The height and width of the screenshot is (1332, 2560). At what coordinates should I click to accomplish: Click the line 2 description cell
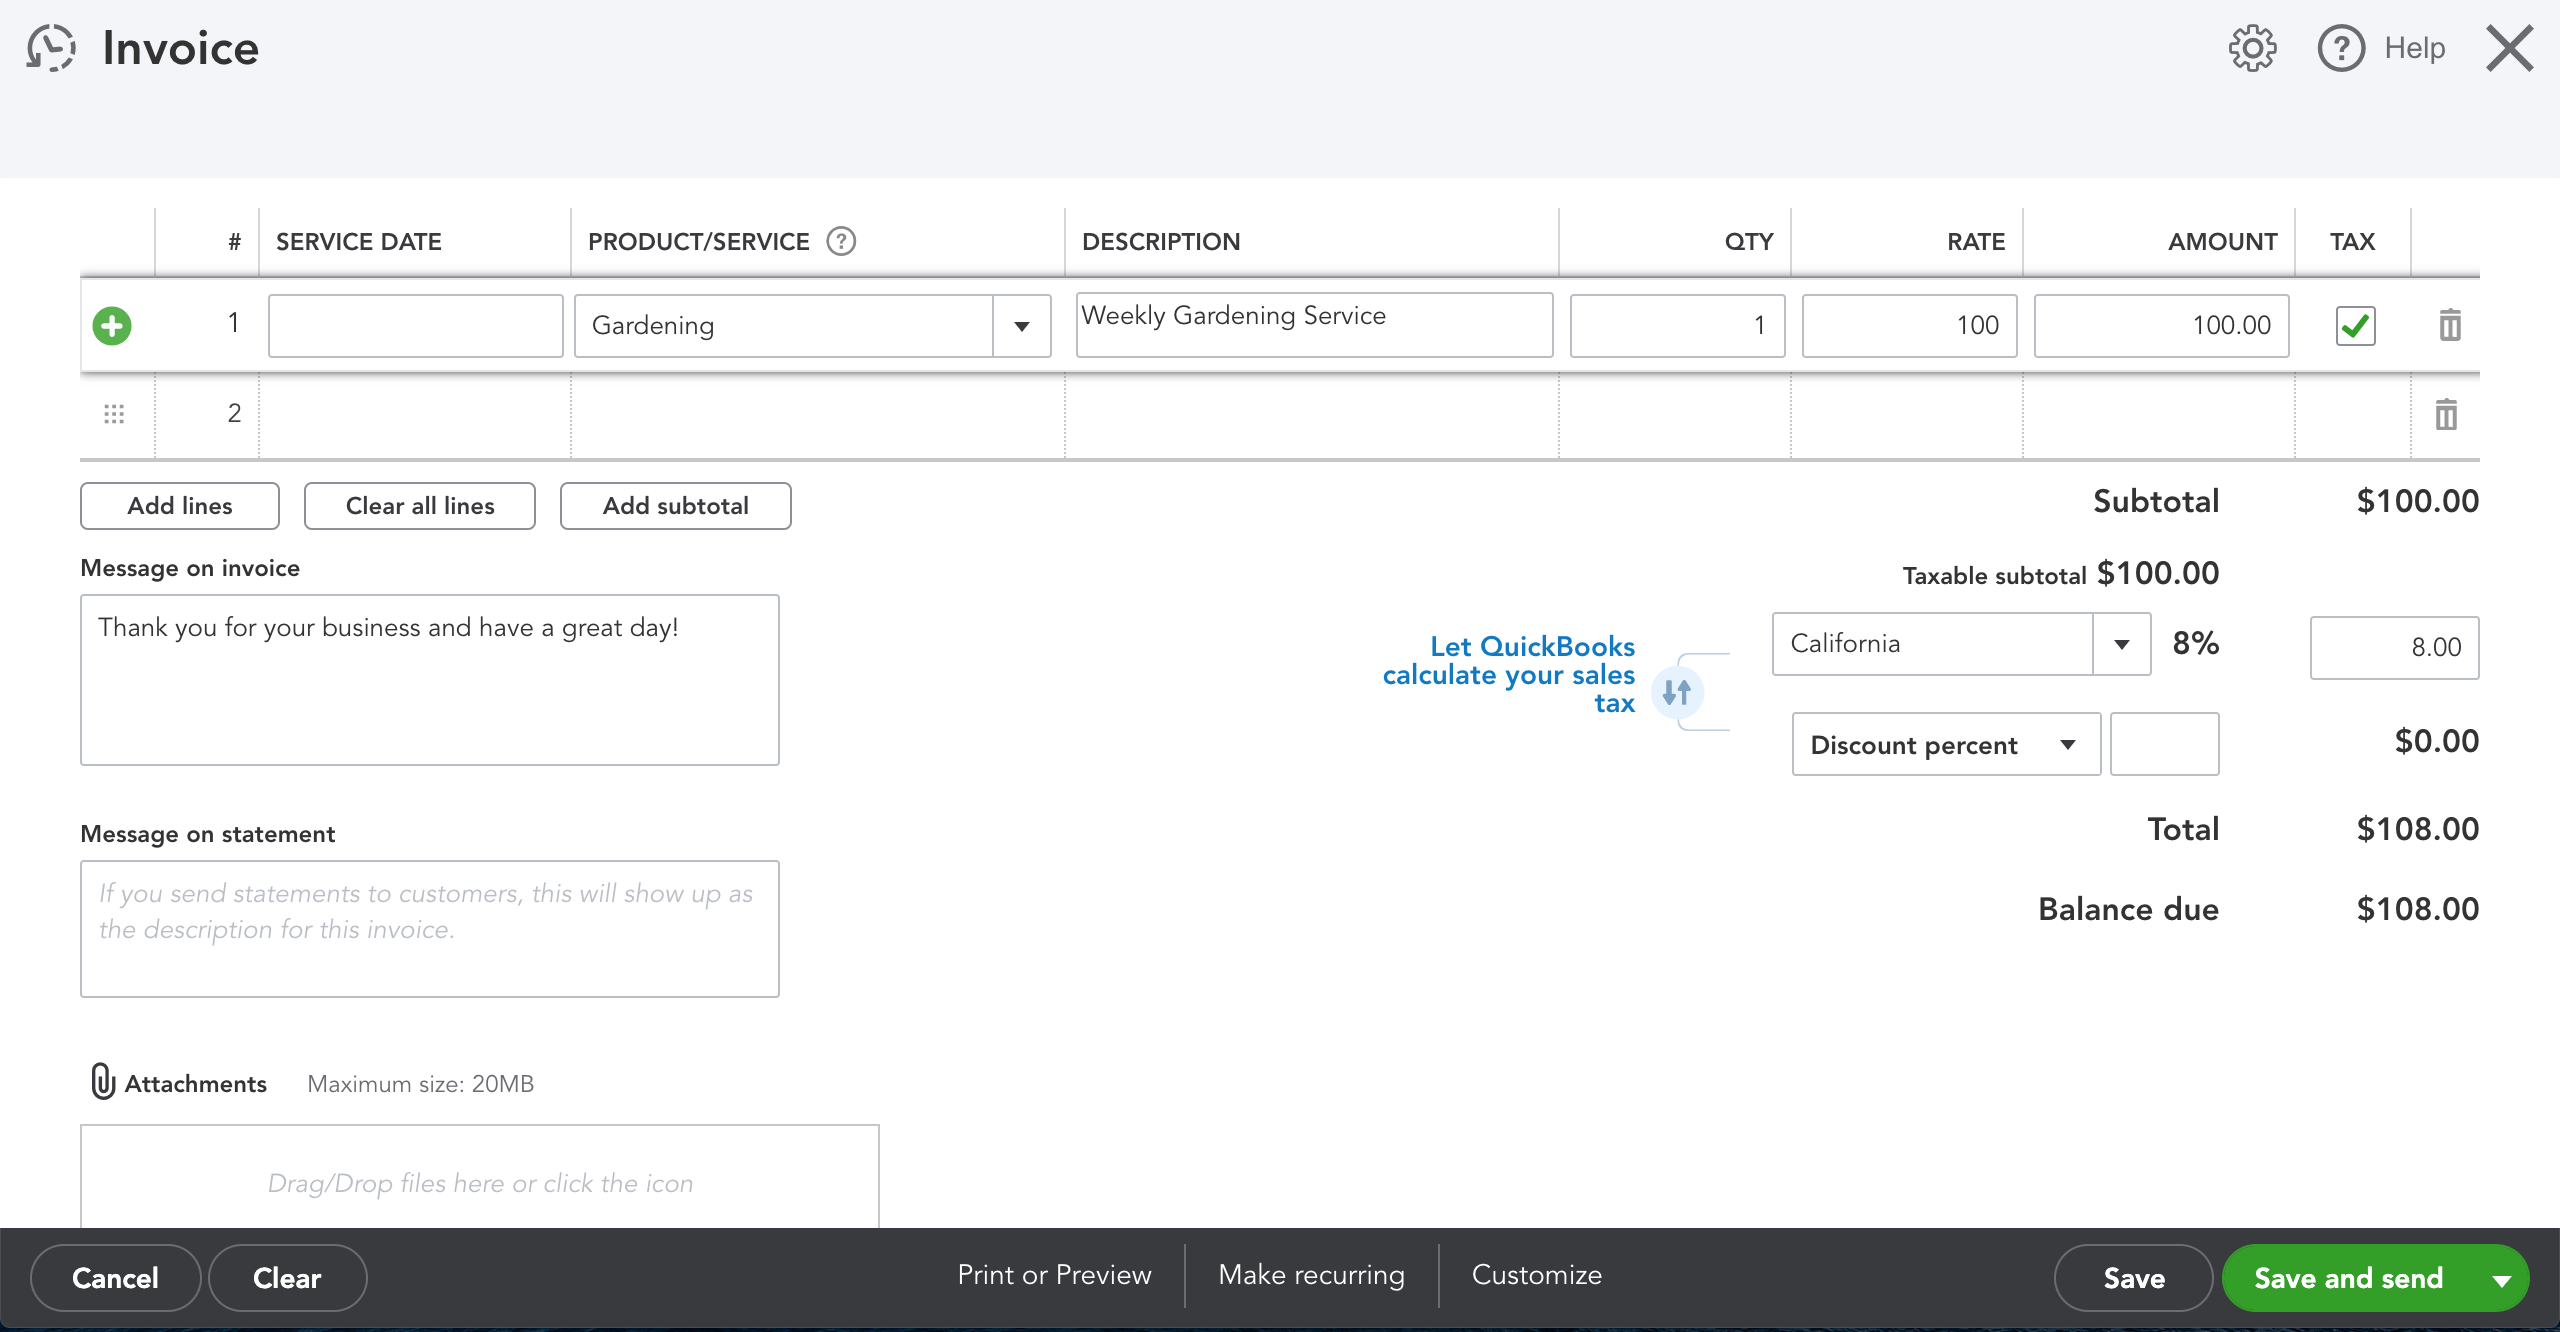[1311, 414]
